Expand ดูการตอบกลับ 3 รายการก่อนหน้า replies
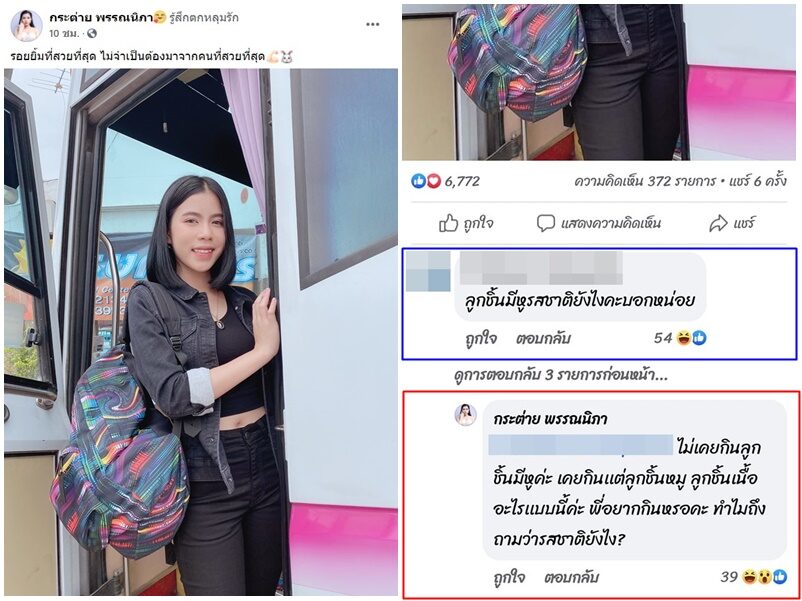This screenshot has height=601, width=802. click(560, 375)
